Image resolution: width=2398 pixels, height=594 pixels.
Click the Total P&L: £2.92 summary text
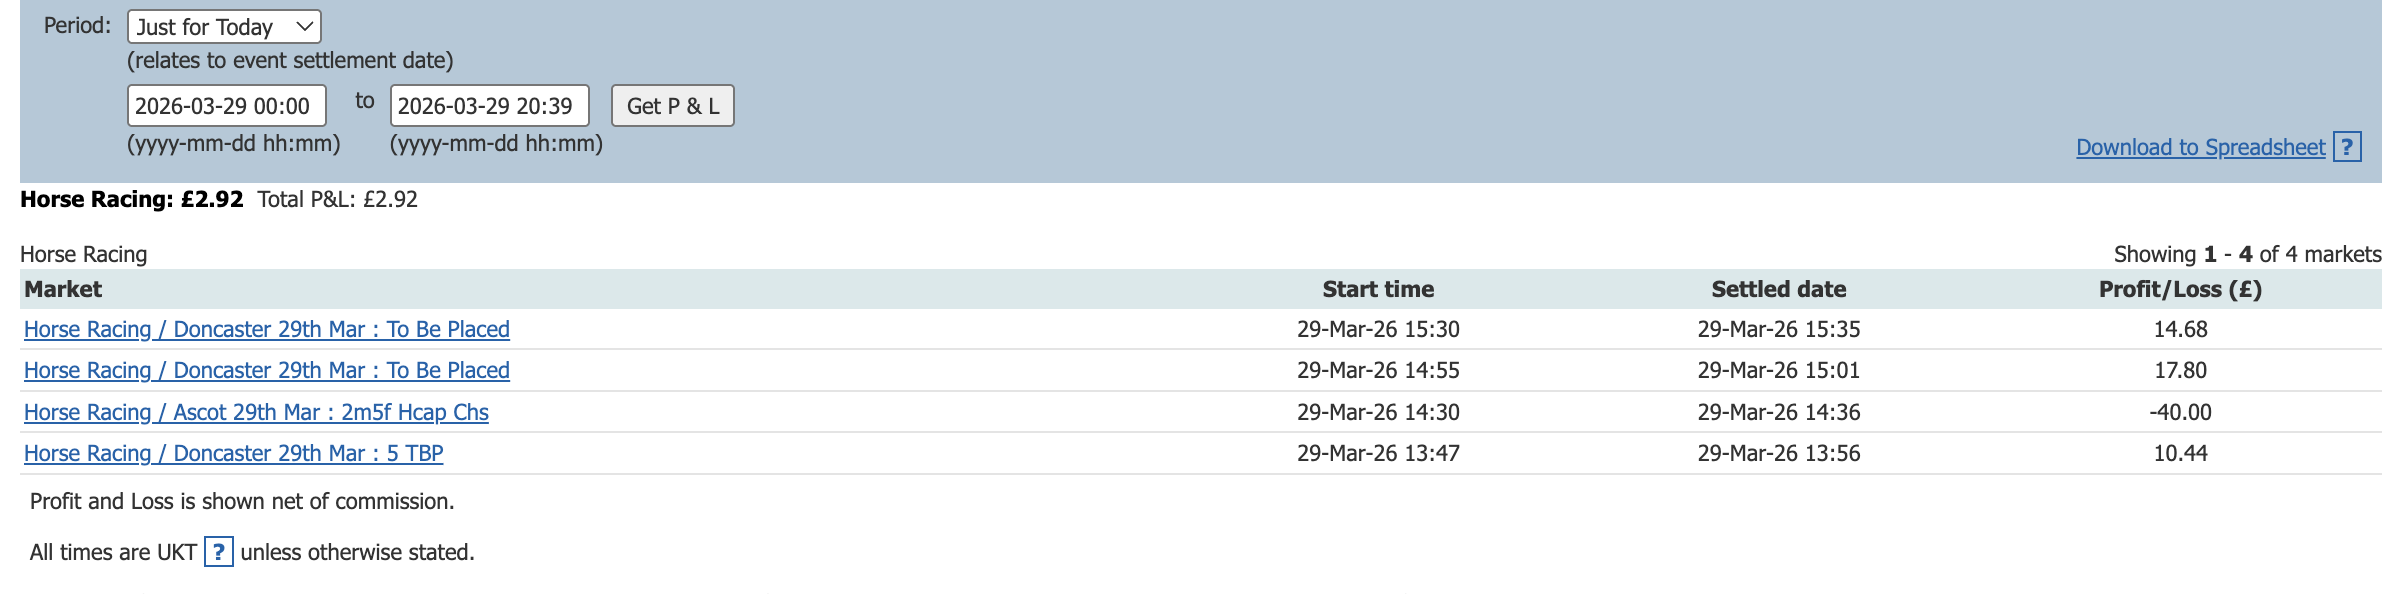(x=337, y=199)
